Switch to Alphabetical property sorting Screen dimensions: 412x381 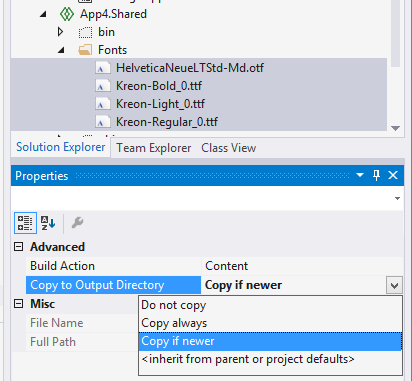point(48,223)
